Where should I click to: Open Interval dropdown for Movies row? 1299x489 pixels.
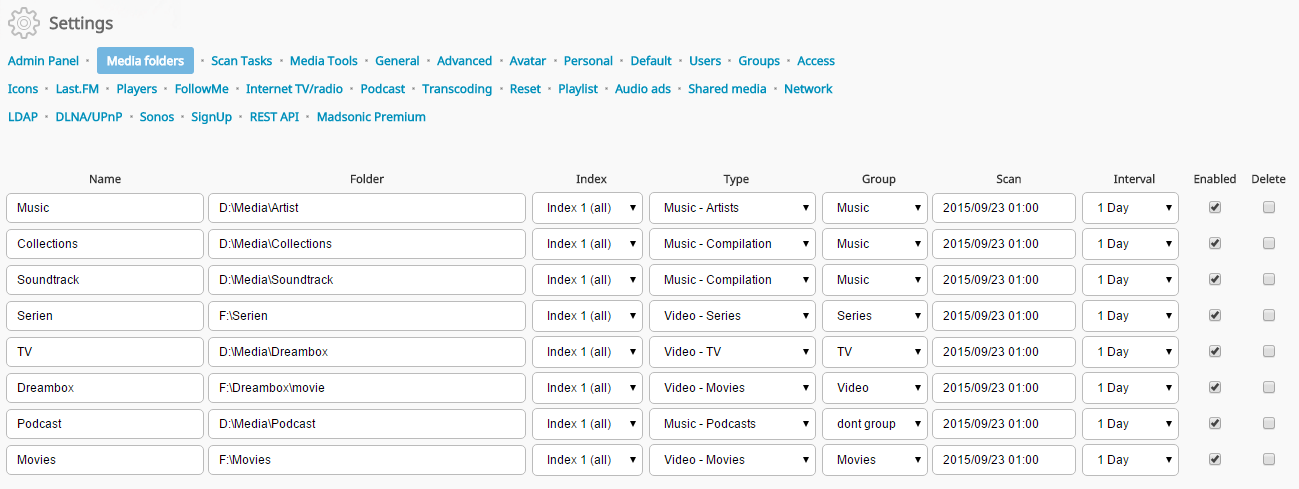point(1130,460)
